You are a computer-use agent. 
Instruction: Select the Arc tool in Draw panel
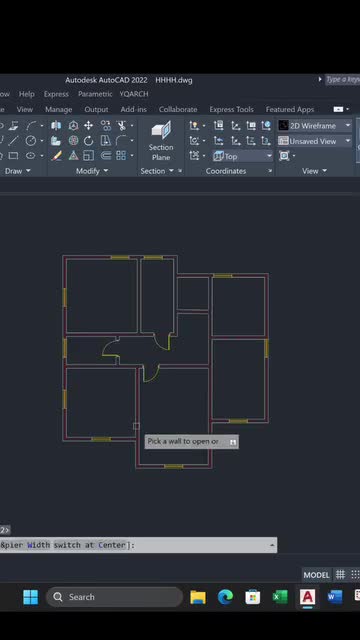[31, 126]
